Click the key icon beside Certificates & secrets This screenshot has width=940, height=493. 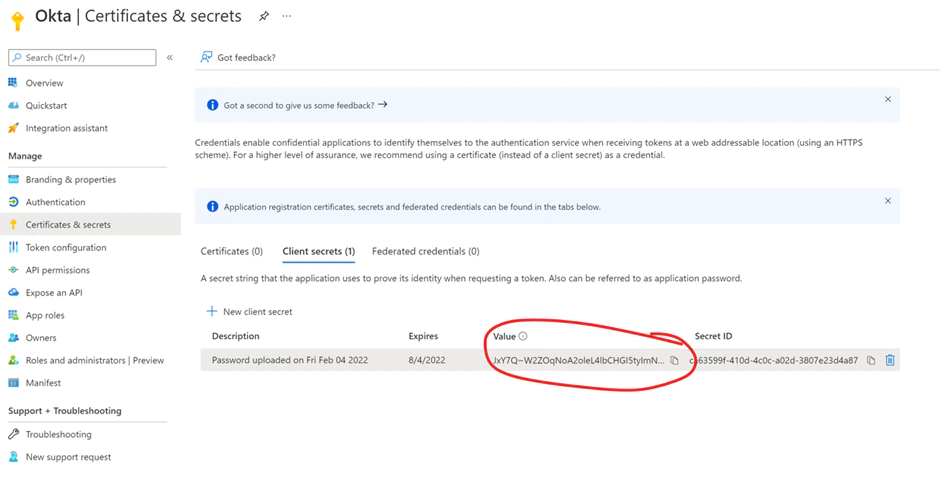click(x=13, y=224)
